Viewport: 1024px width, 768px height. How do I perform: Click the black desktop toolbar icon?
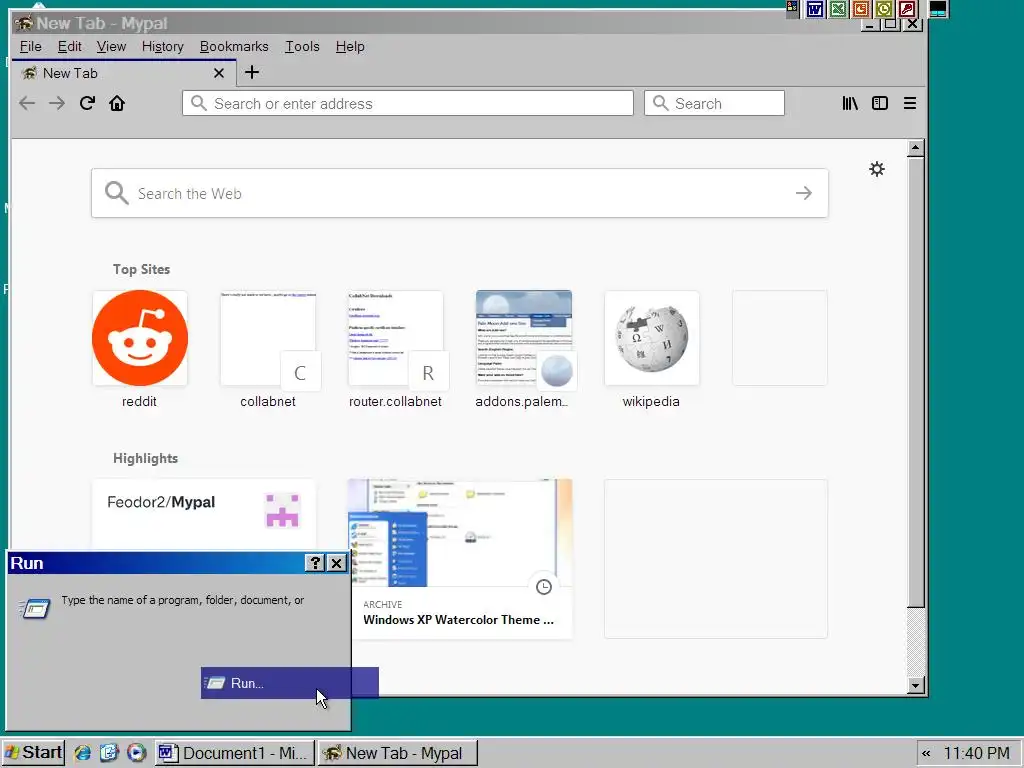[x=938, y=8]
